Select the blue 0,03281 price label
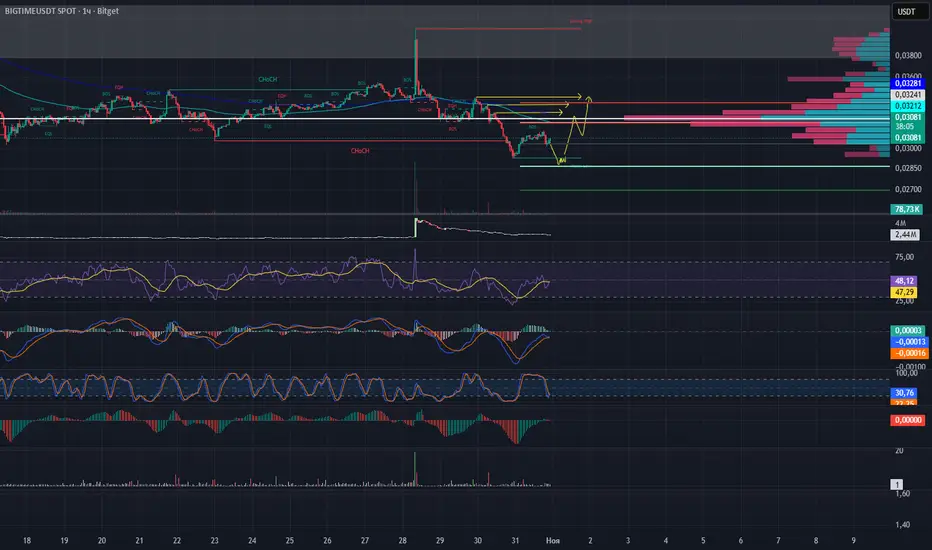This screenshot has height=550, width=932. (x=908, y=83)
